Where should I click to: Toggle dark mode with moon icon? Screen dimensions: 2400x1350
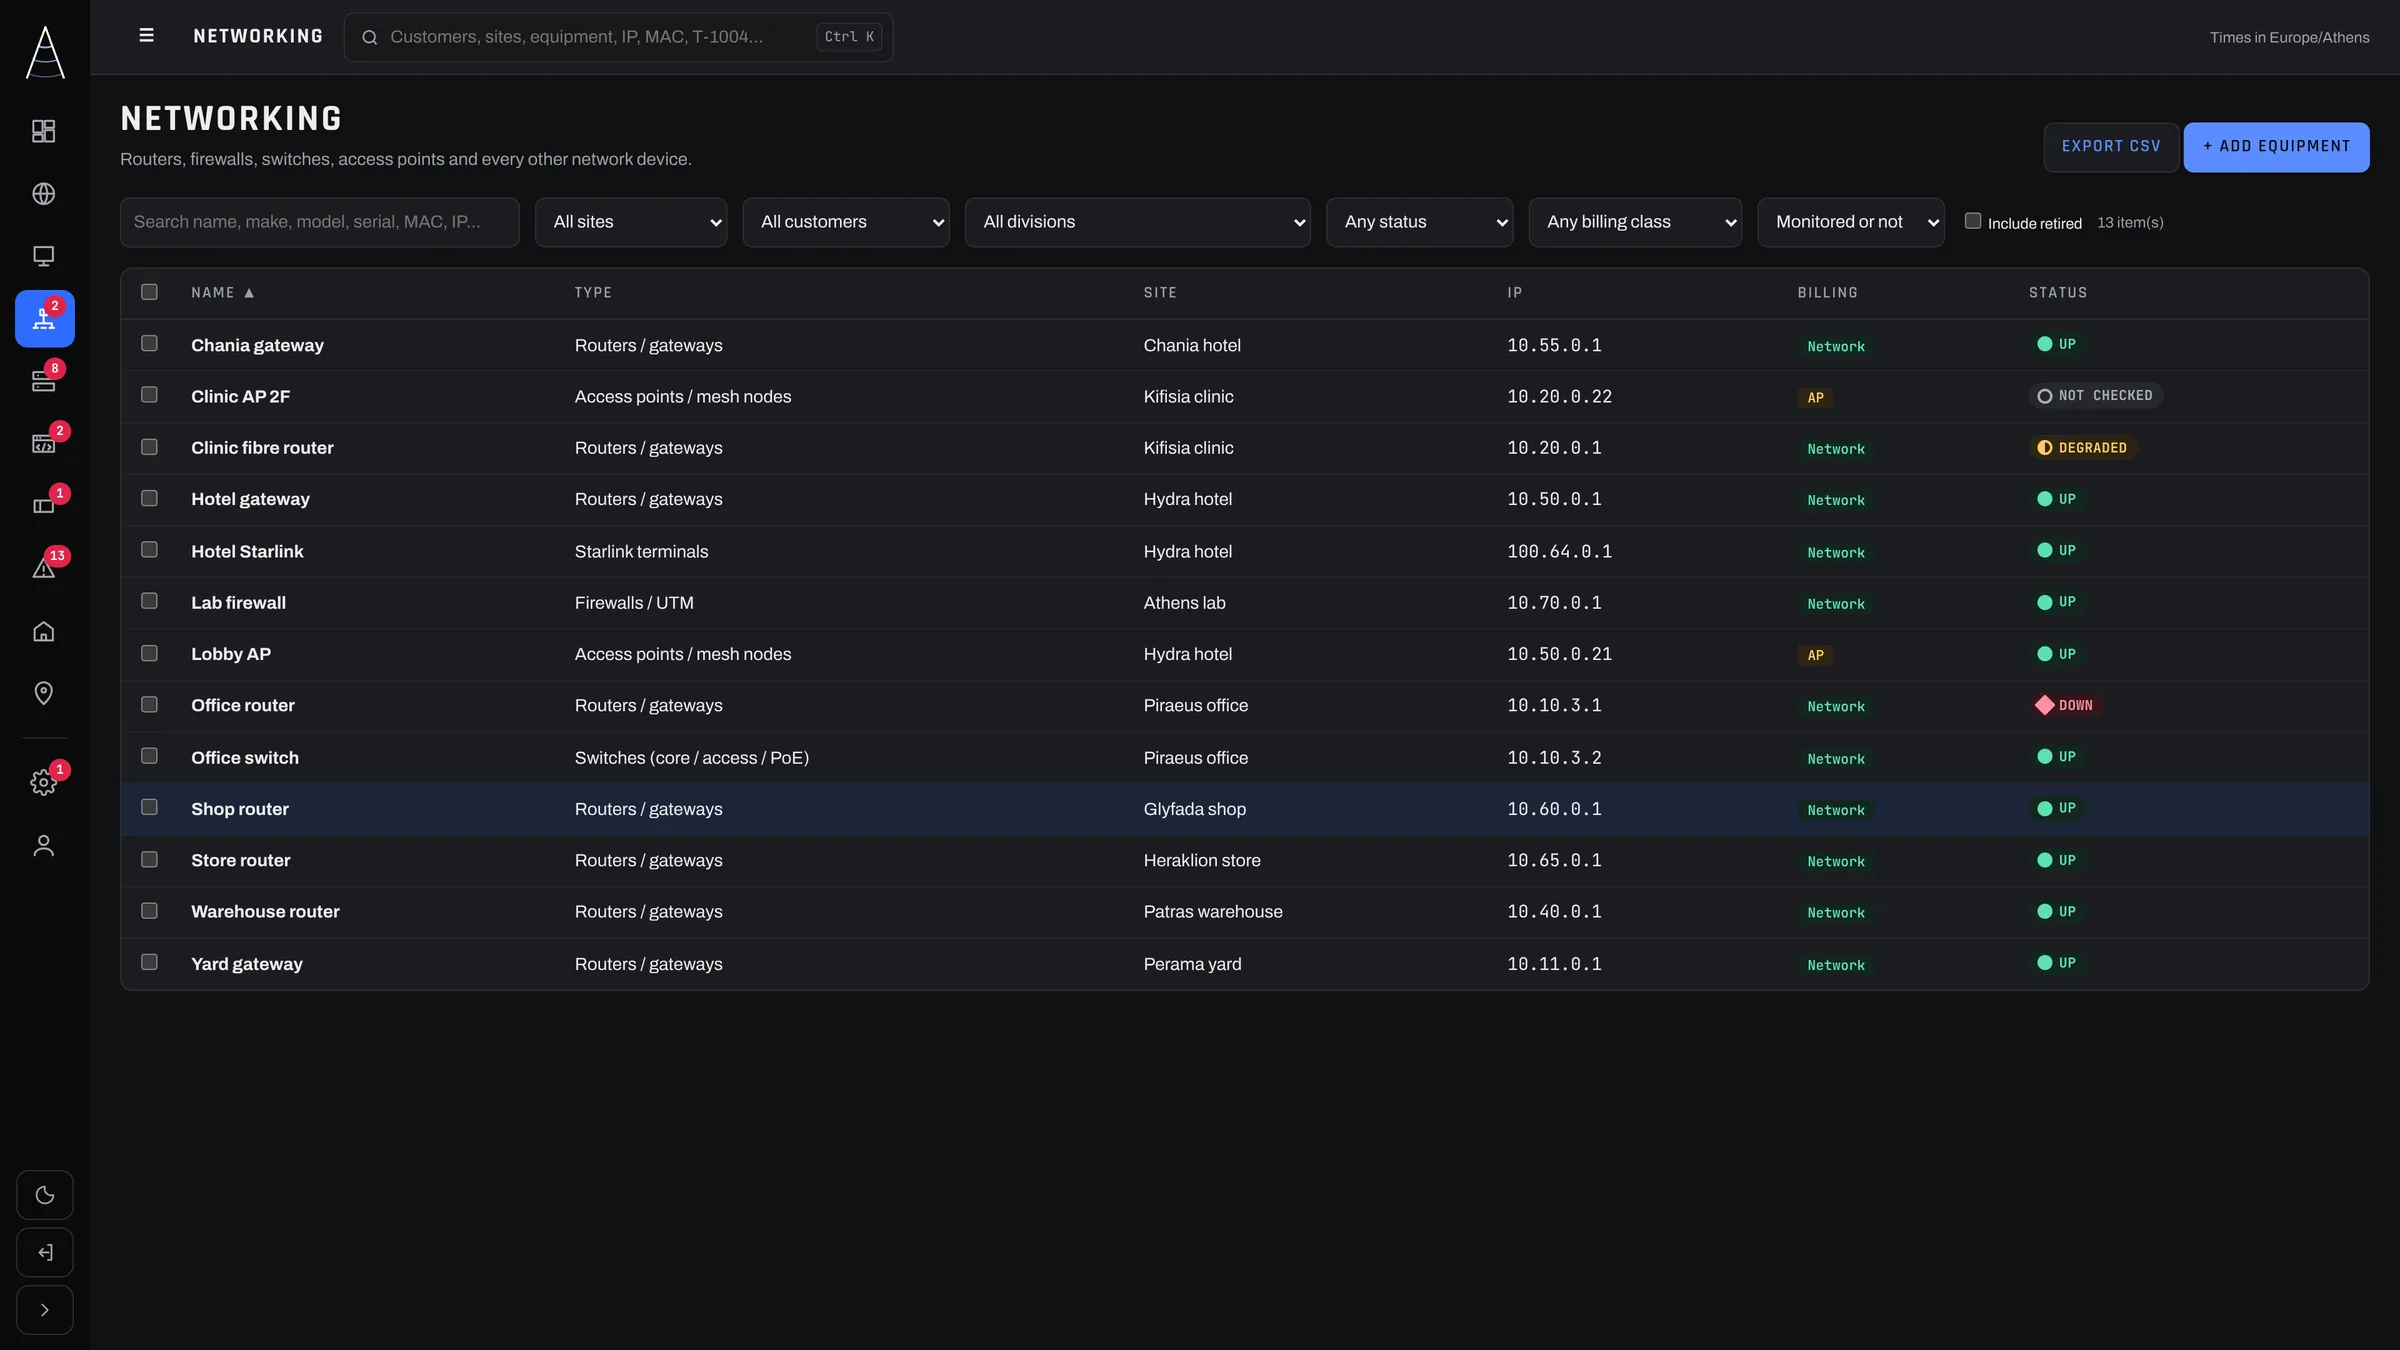[x=45, y=1195]
